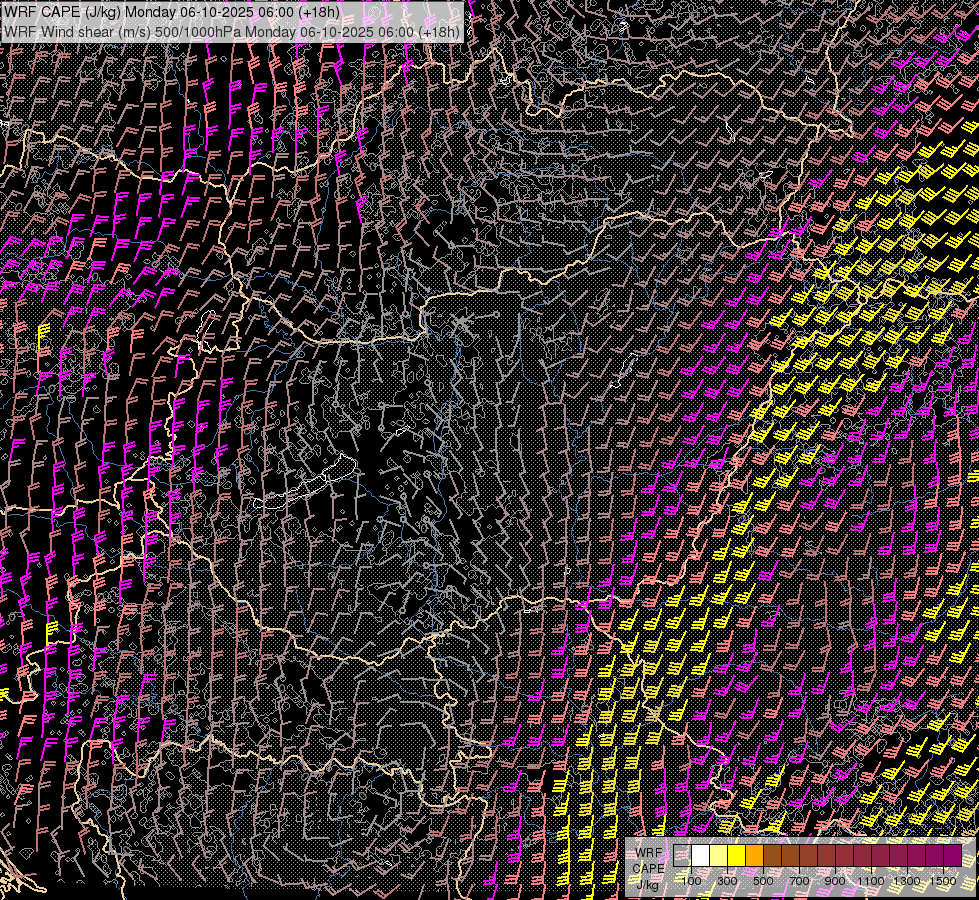Image resolution: width=979 pixels, height=900 pixels.
Task: Select the 1100 tick label in the legend
Action: pyautogui.click(x=871, y=880)
